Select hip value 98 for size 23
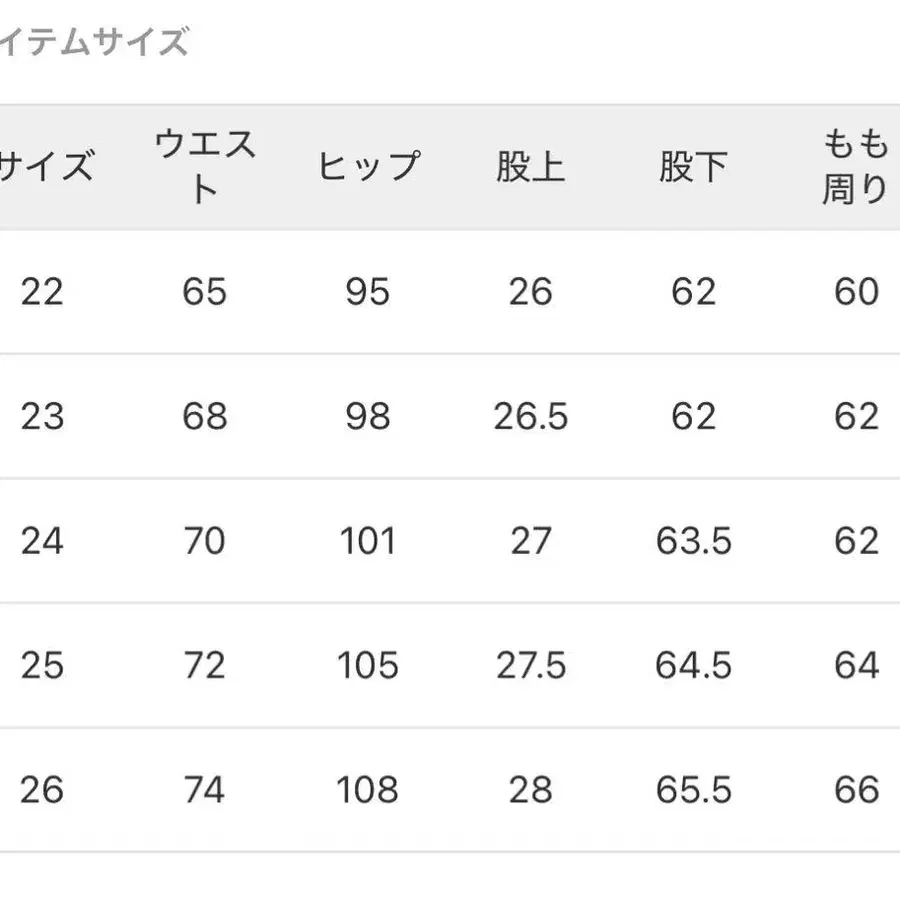Screen dimensions: 900x900 [x=368, y=416]
